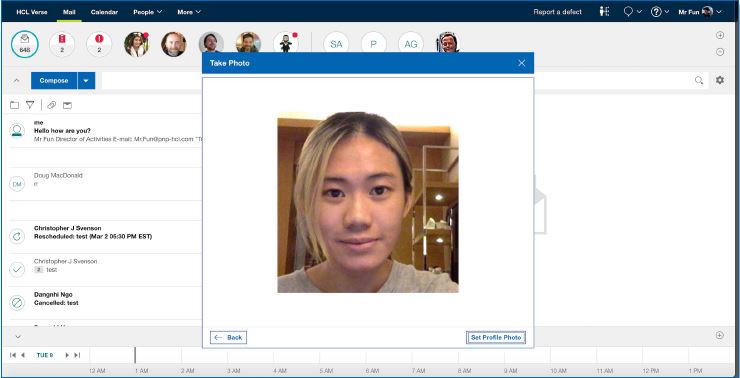Viewport: 740px width, 378px height.
Task: Click the Set Profile Photo button
Action: 496,337
